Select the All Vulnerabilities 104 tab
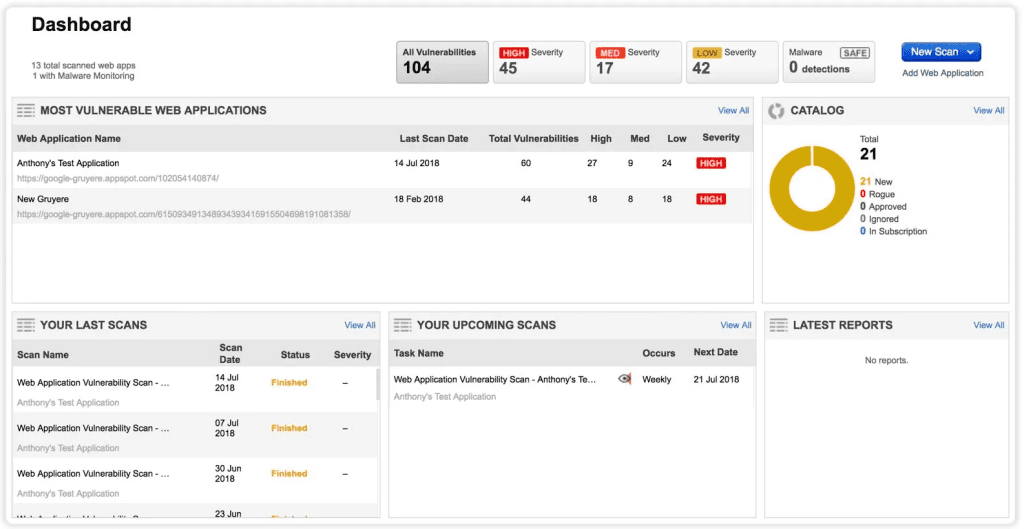Image resolution: width=1024 pixels, height=529 pixels. (x=443, y=62)
